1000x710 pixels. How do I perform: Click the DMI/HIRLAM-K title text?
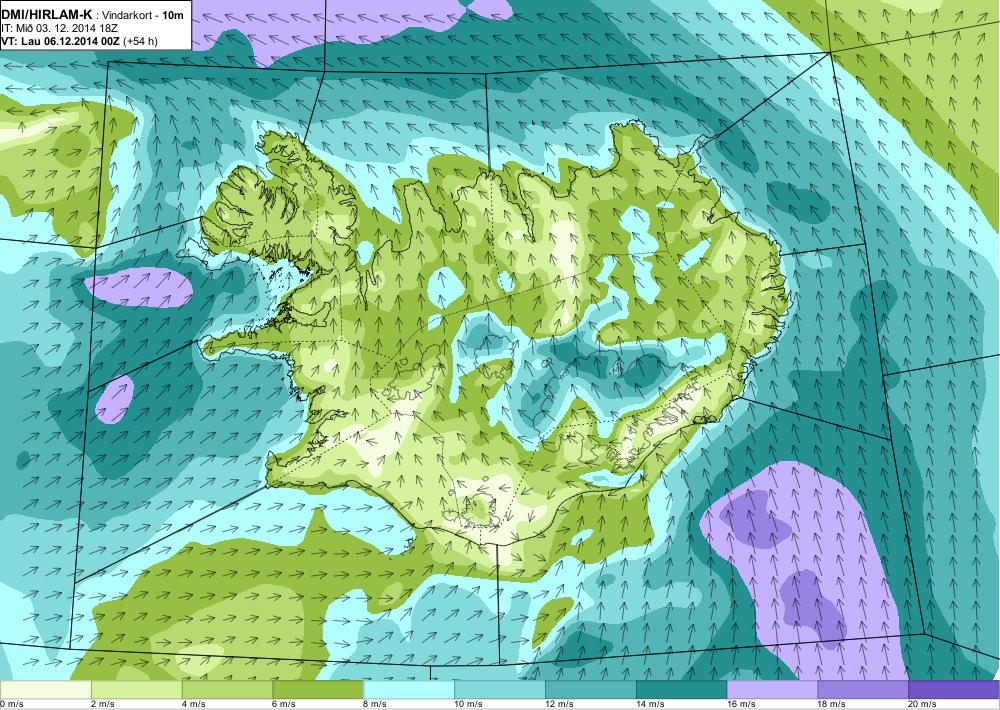click(46, 15)
